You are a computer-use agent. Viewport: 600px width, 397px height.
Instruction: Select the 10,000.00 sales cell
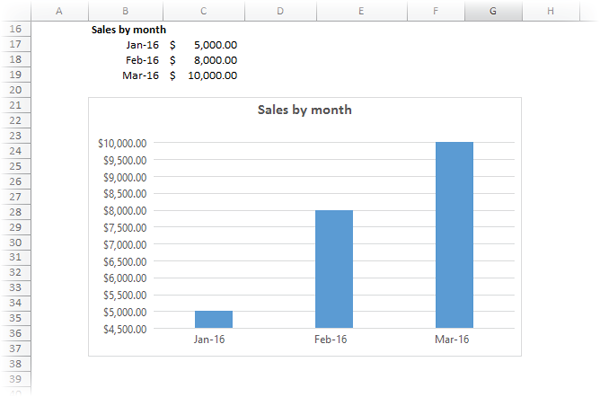coord(204,75)
